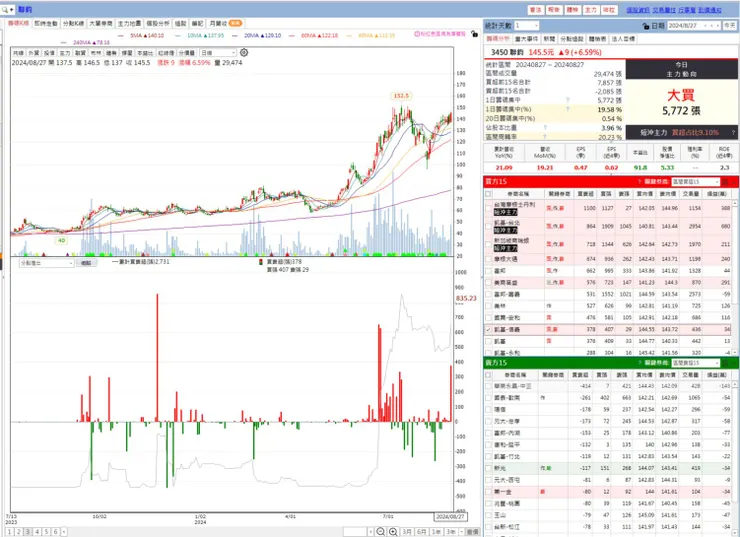Viewport: 740px width, 537px height.
Task: Check the 台灣摩根士丹利 row checkbox
Action: [488, 208]
